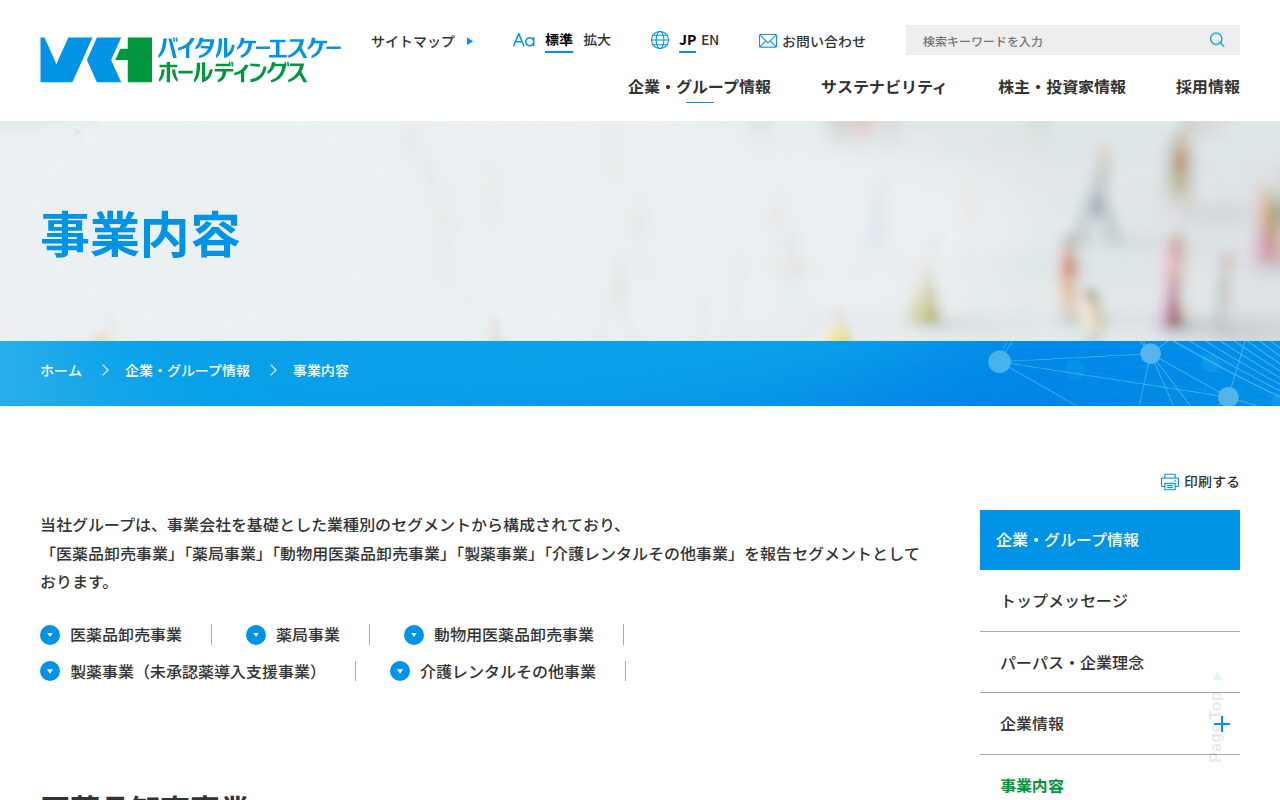
Task: Click the printer icon
Action: pyautogui.click(x=1170, y=482)
